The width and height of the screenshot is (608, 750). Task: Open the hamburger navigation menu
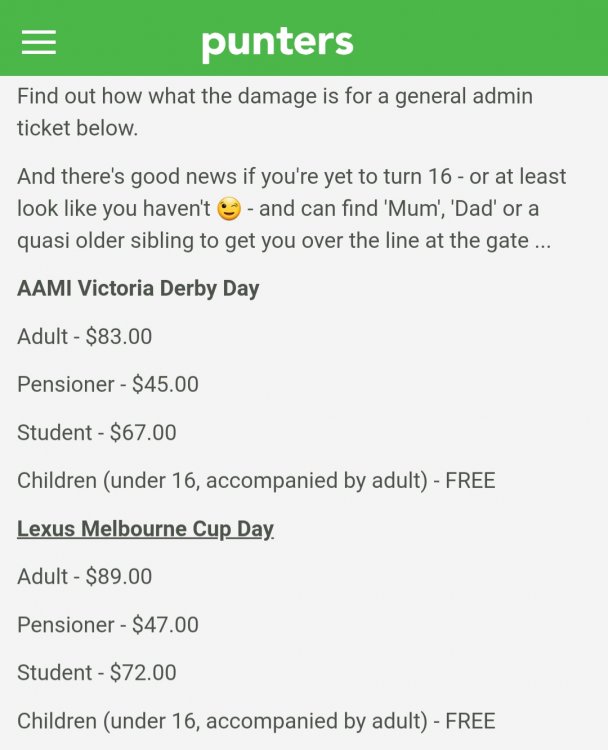pos(39,41)
